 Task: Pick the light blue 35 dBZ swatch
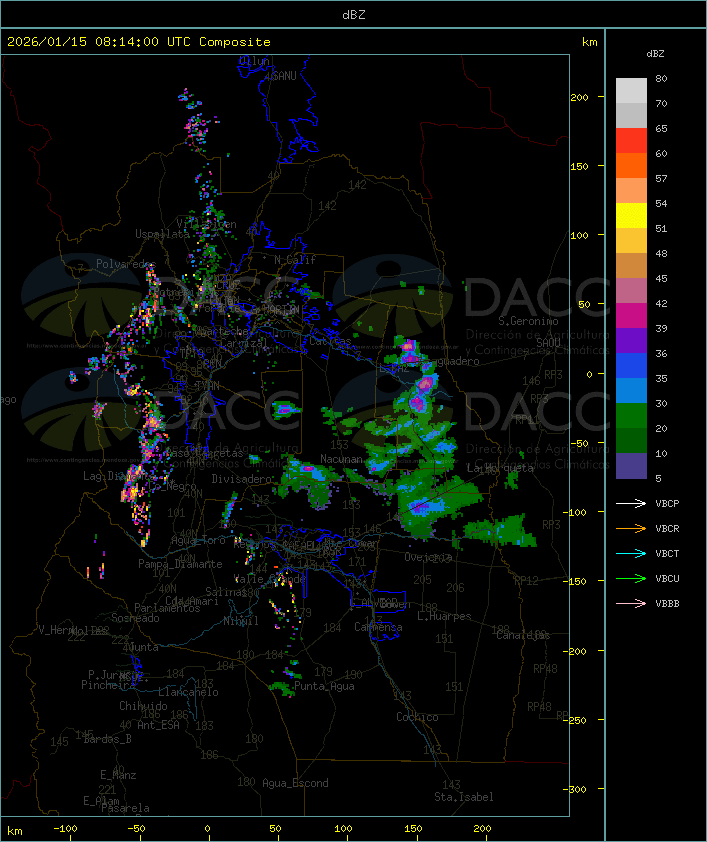[x=631, y=390]
